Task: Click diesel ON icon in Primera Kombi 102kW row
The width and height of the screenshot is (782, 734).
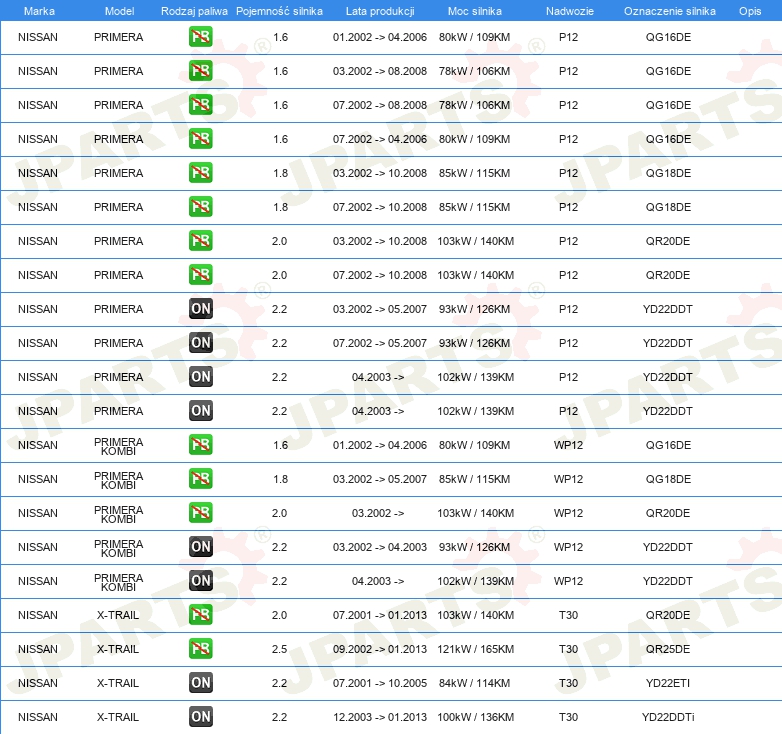Action: (x=200, y=580)
